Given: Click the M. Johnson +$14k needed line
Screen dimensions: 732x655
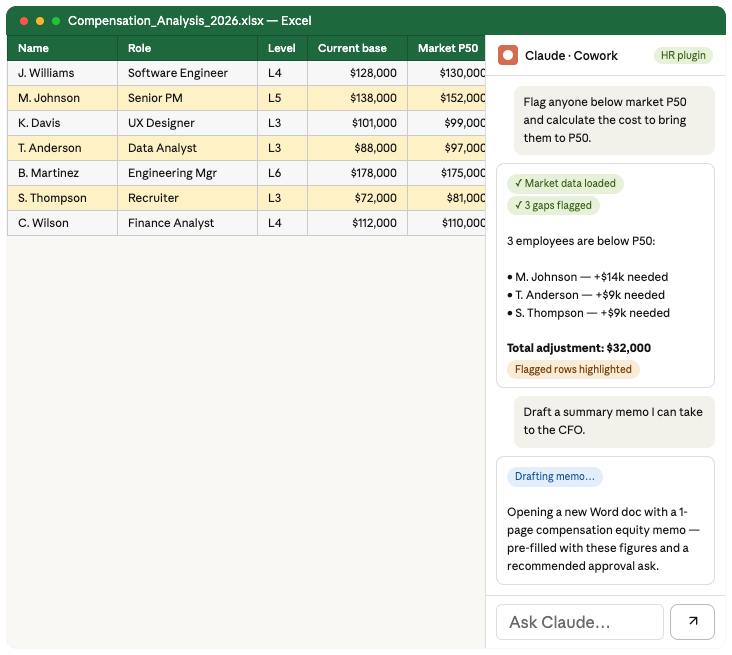Looking at the screenshot, I should click(x=588, y=277).
